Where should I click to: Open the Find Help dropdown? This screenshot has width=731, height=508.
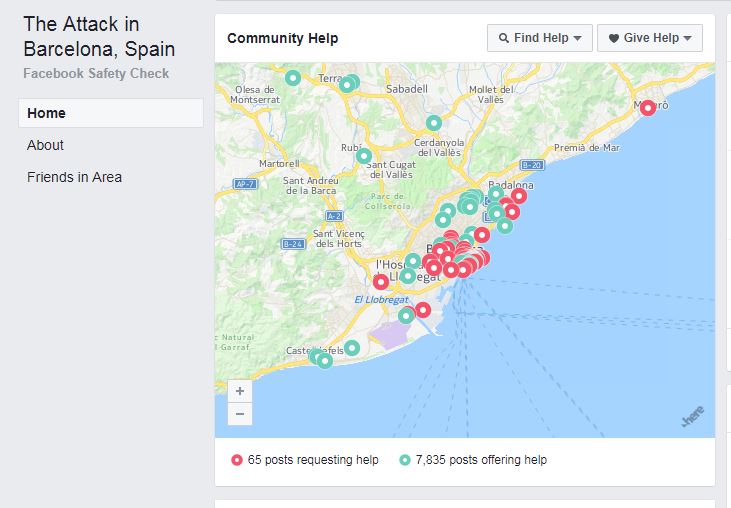click(x=539, y=38)
